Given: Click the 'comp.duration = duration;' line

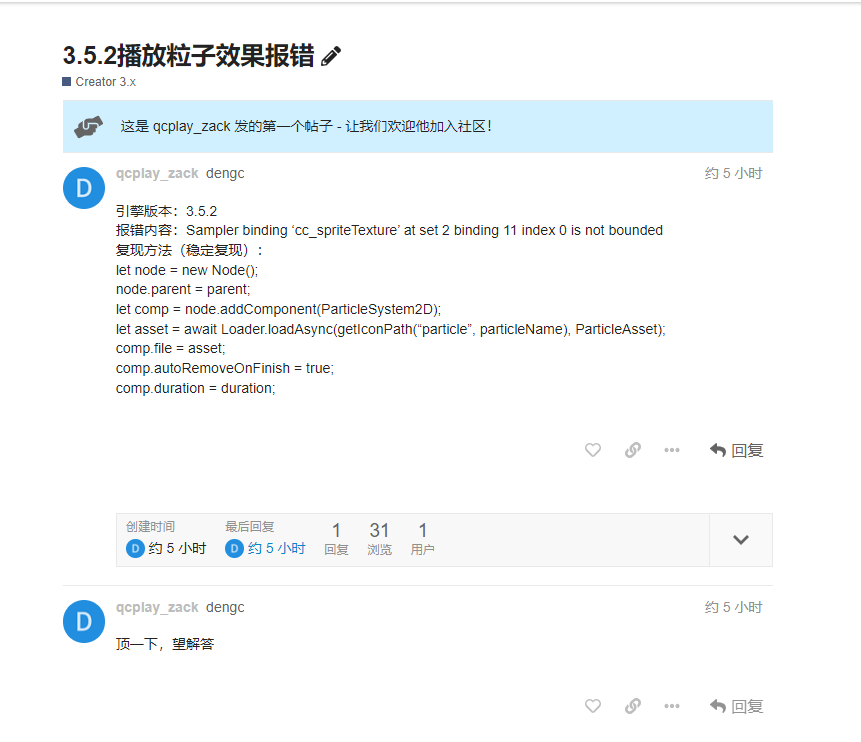Looking at the screenshot, I should [x=195, y=388].
